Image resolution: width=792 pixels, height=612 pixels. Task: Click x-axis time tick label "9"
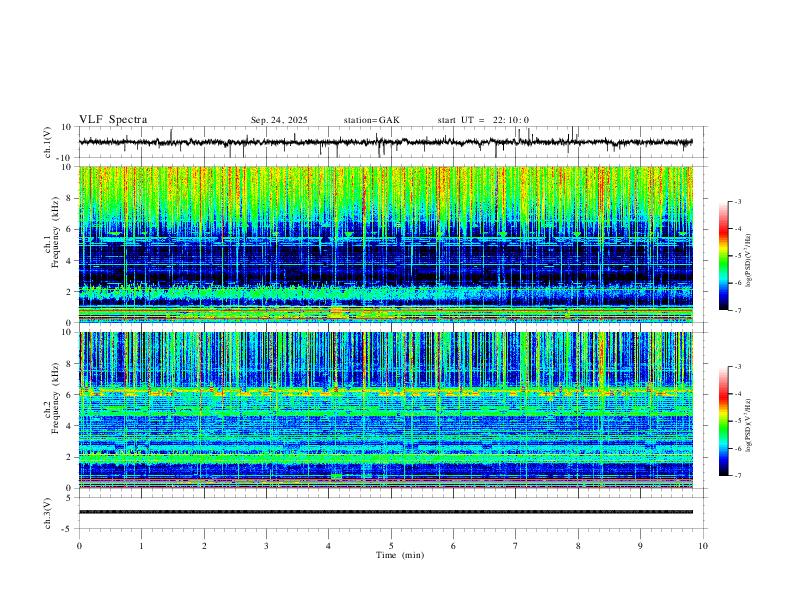(x=640, y=546)
